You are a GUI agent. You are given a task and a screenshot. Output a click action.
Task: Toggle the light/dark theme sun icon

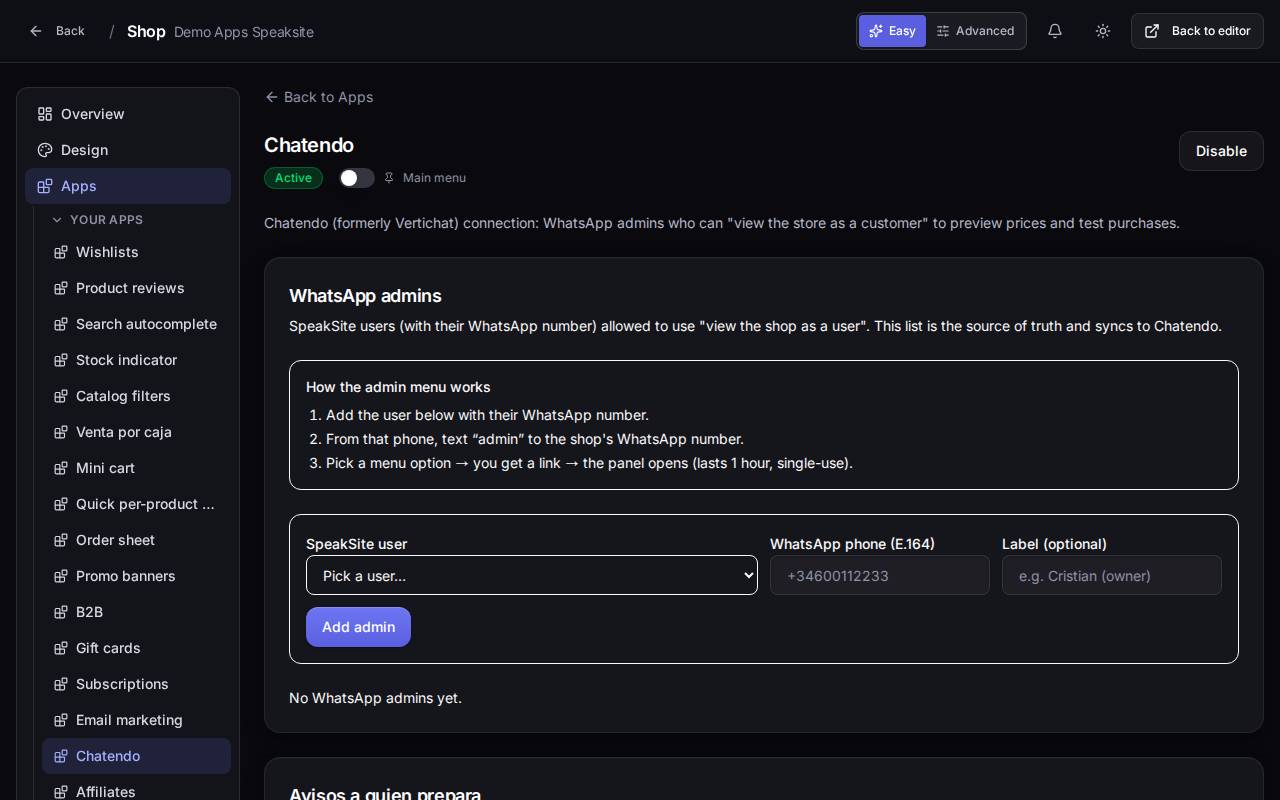coord(1103,31)
